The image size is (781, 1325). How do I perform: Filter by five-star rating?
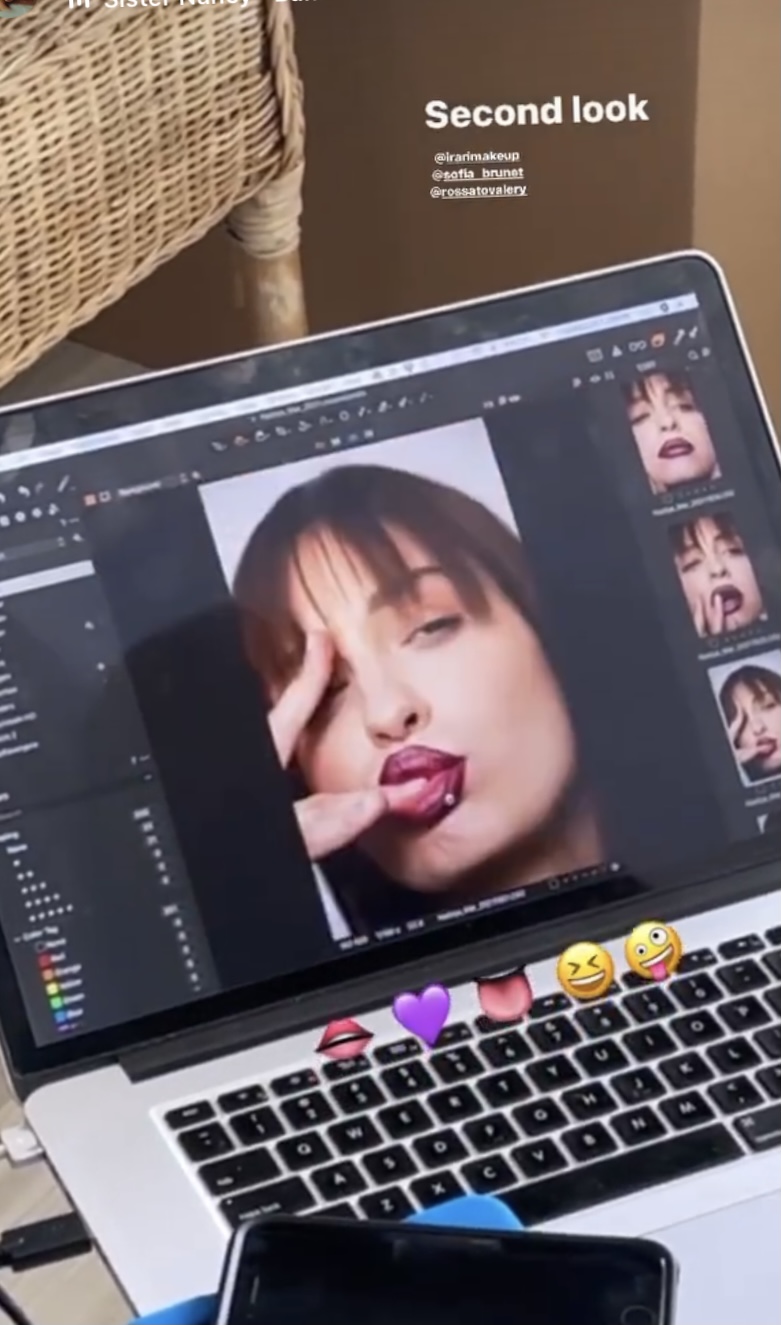pos(47,914)
